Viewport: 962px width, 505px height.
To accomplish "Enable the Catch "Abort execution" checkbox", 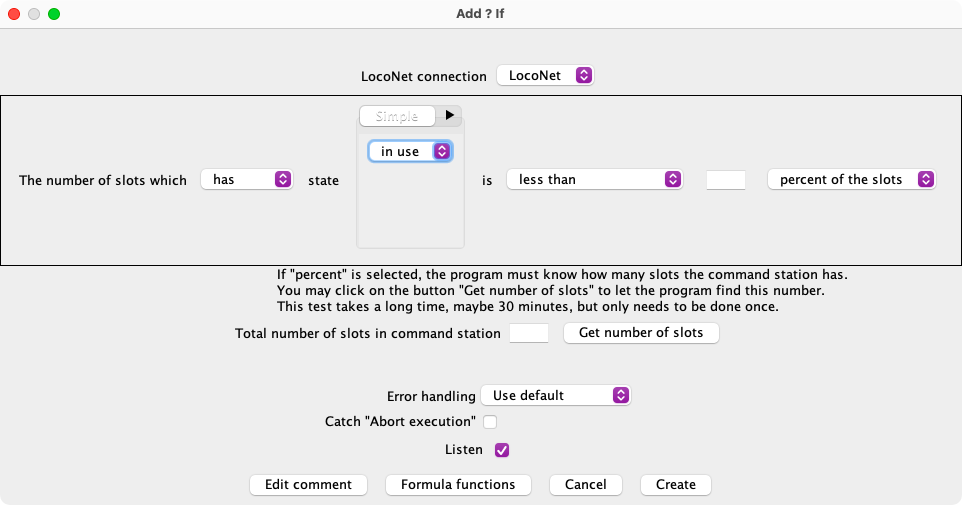I will (490, 422).
